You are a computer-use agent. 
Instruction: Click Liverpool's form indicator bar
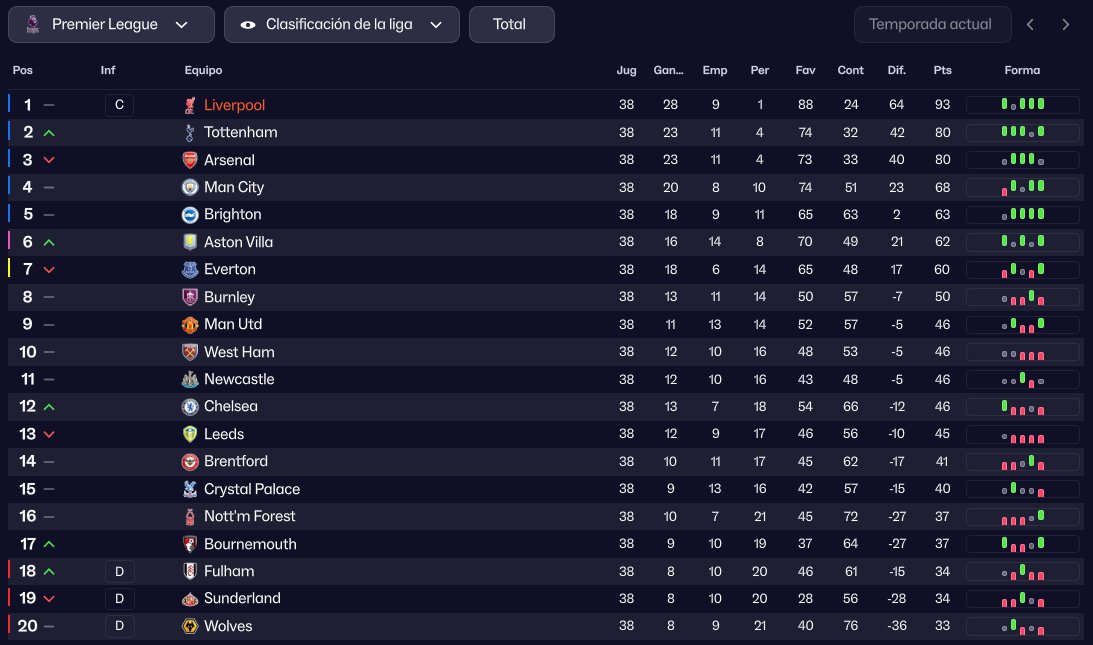1022,105
